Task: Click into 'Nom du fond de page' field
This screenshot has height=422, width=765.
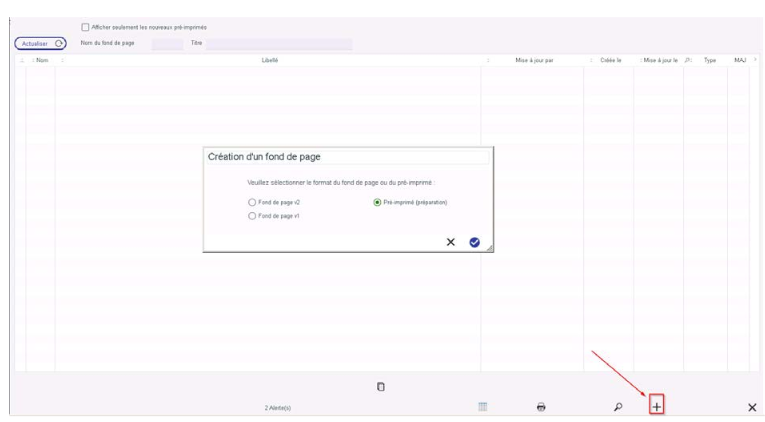Action: [x=167, y=43]
